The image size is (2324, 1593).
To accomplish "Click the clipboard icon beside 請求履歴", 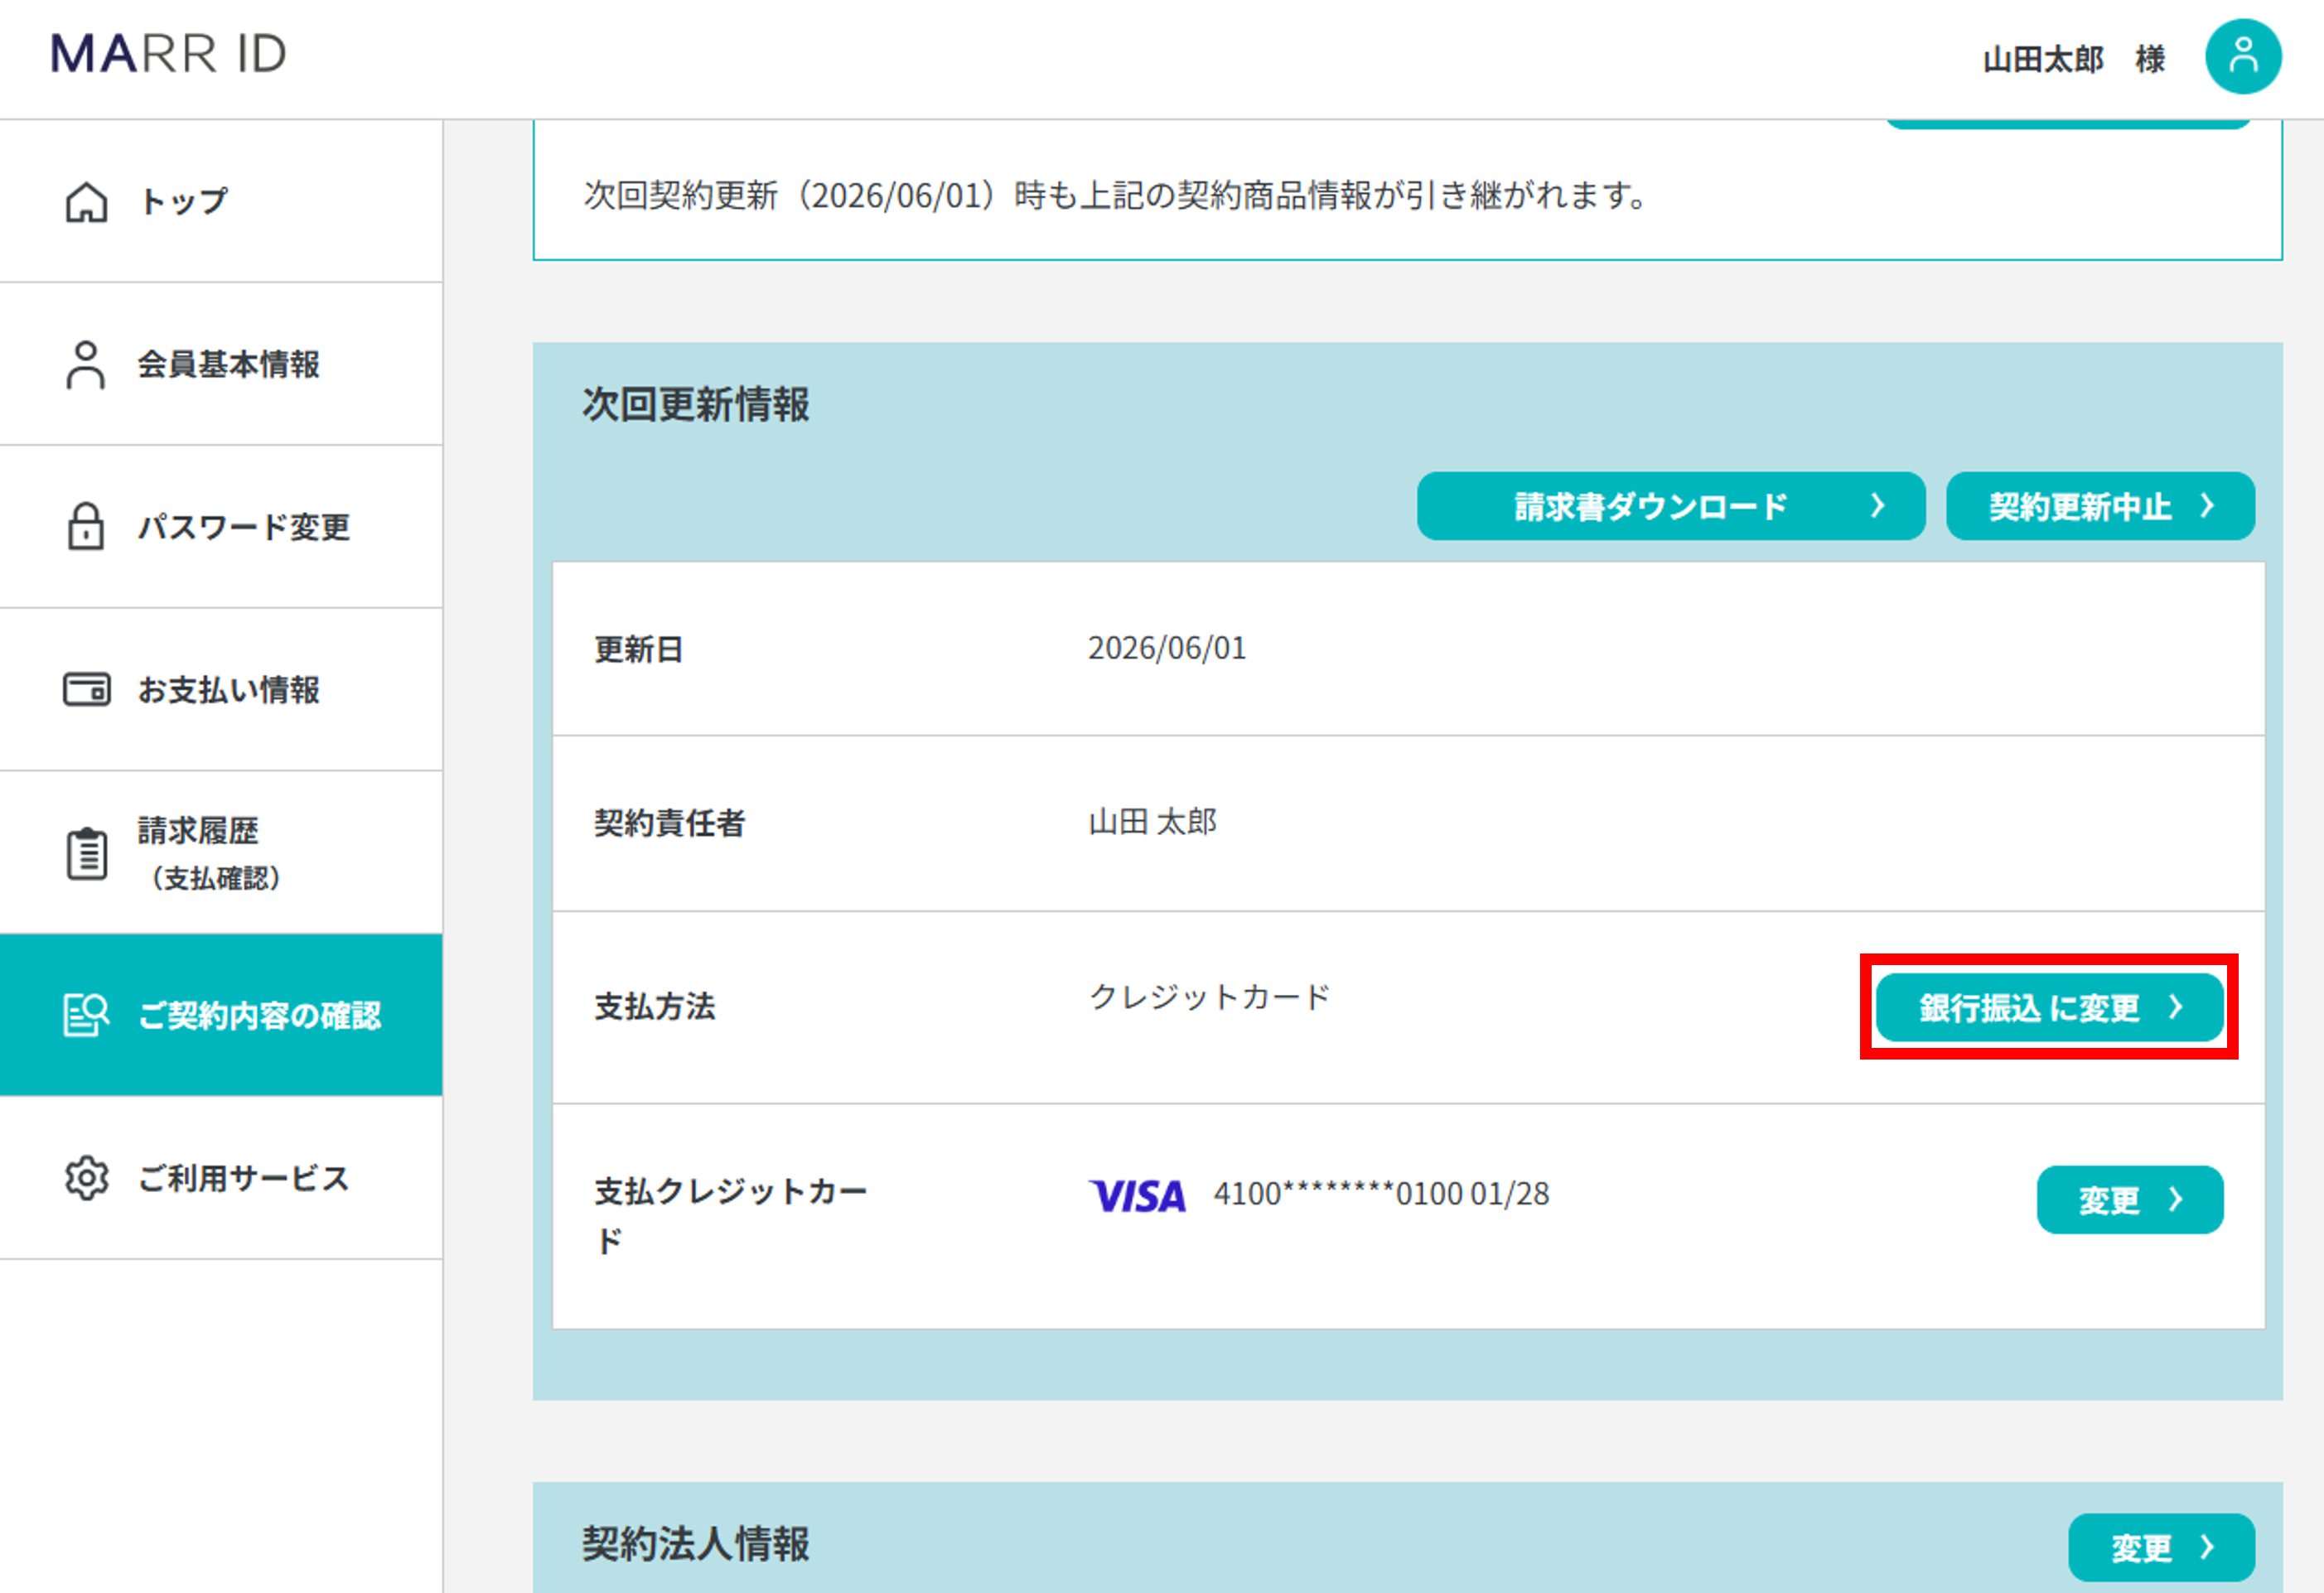I will (87, 854).
